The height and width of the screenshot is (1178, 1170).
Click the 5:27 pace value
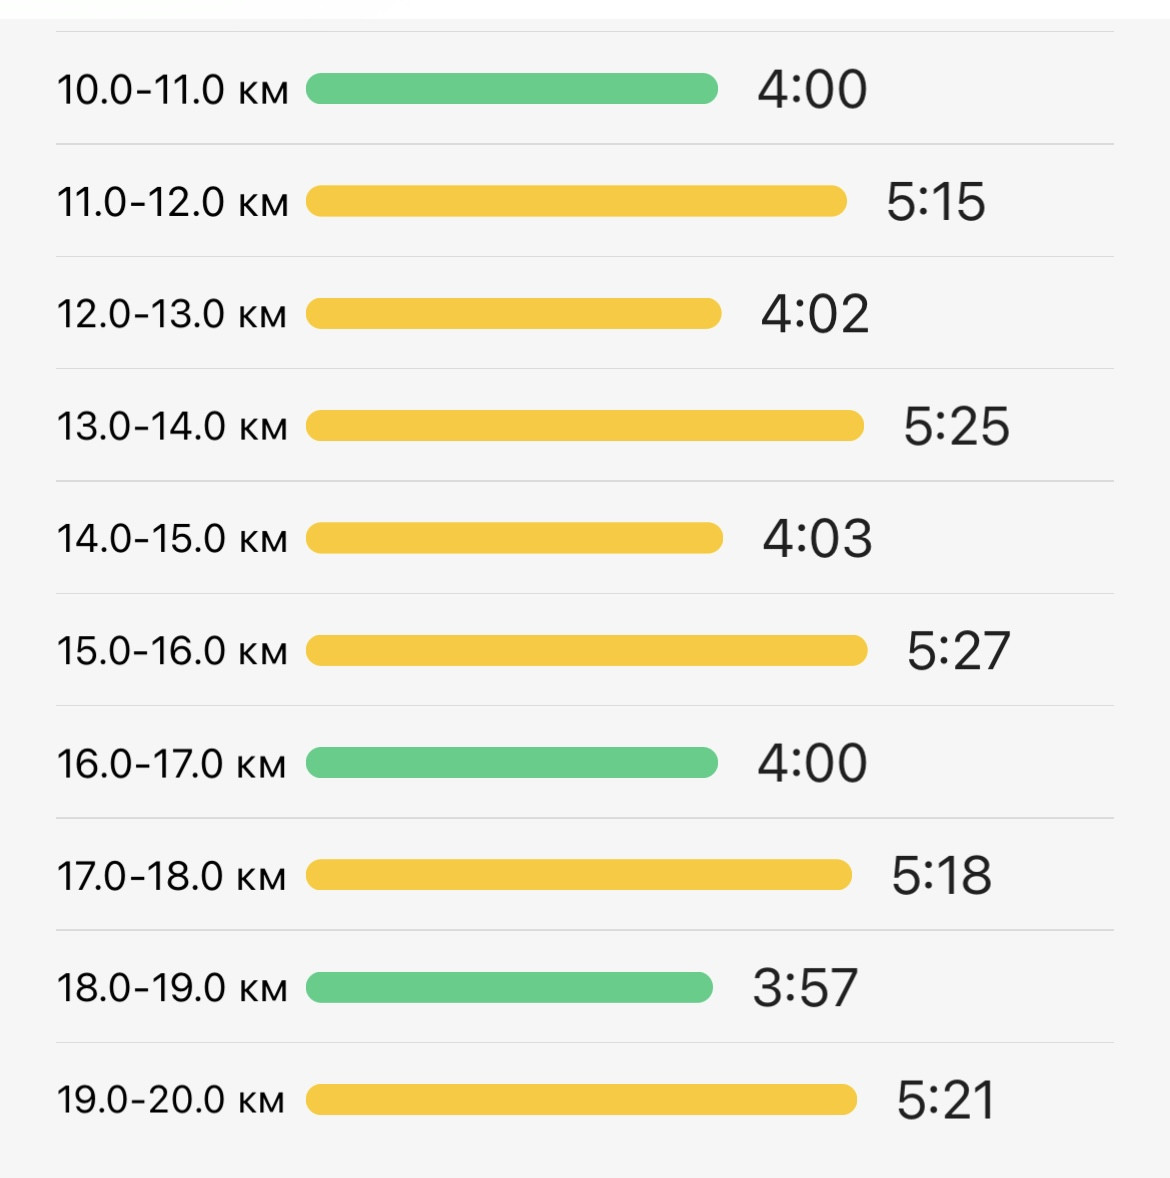tap(958, 651)
